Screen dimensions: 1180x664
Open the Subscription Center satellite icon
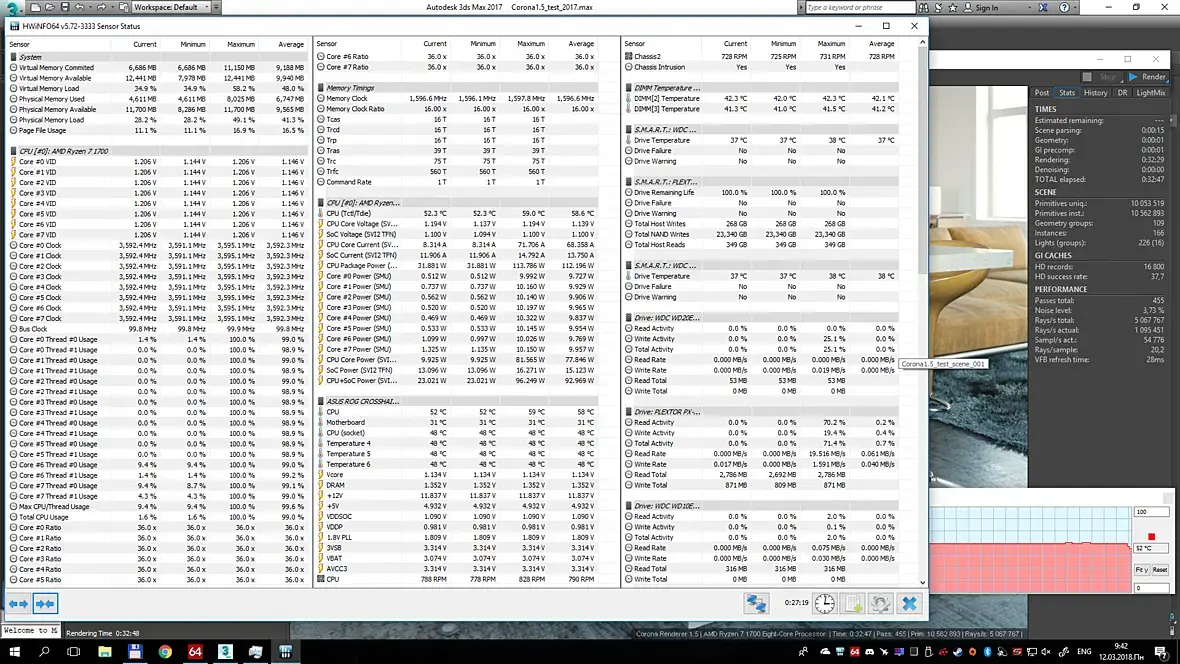938,8
